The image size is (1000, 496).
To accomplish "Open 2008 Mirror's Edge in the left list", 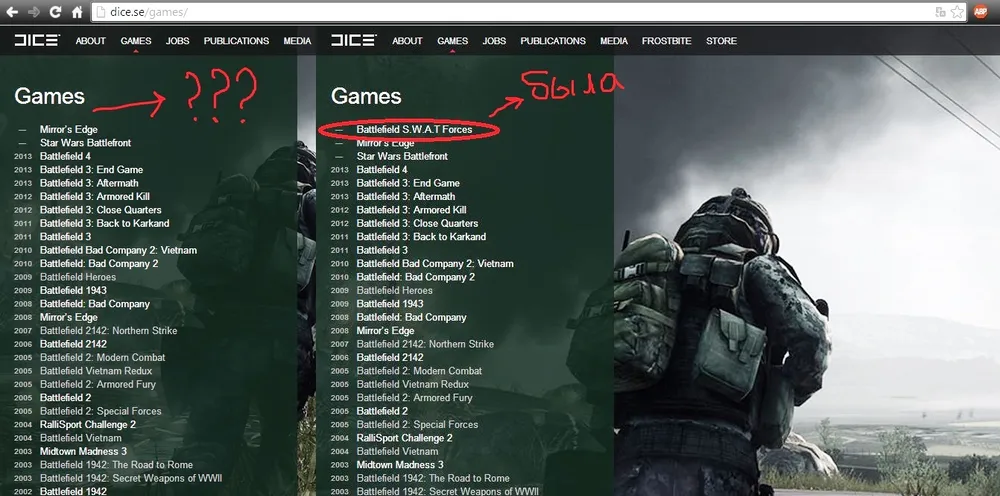I will tap(69, 317).
